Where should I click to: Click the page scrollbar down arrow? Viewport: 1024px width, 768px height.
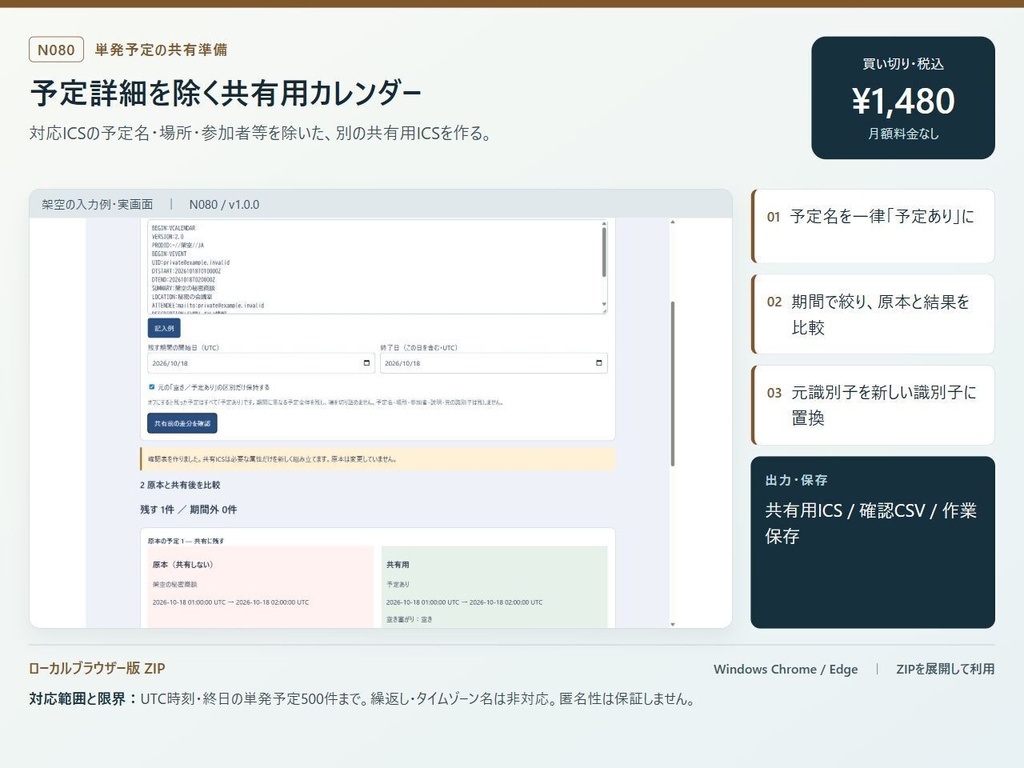673,624
